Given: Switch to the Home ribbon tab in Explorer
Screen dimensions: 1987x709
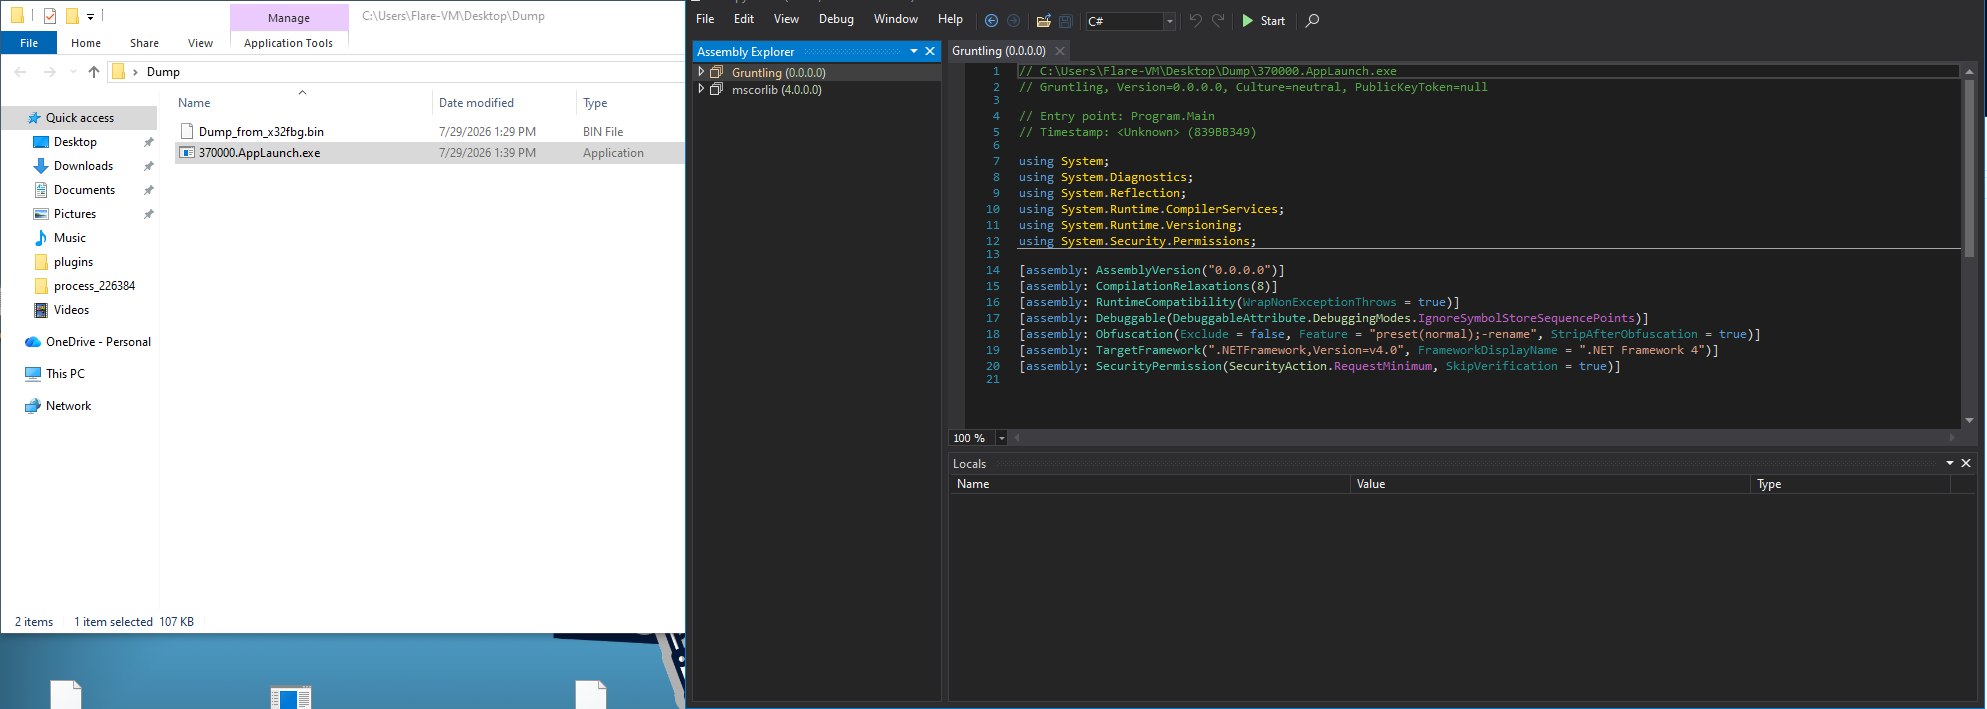Looking at the screenshot, I should click(86, 43).
